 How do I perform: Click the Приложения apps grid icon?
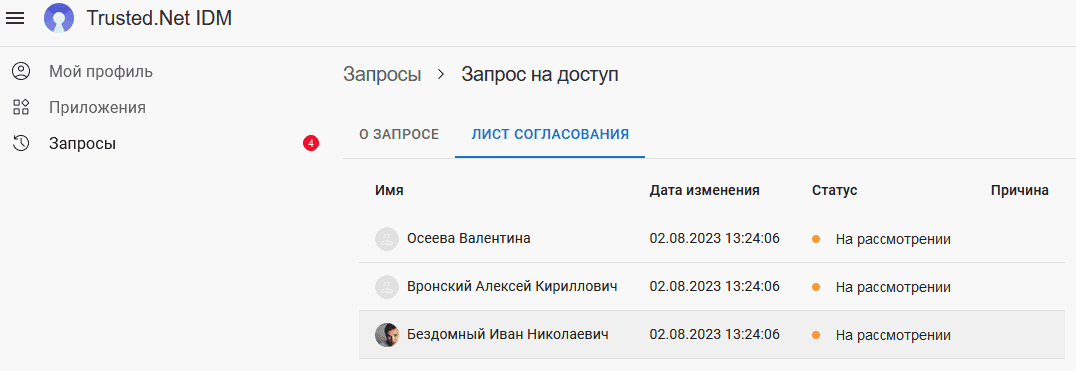21,107
